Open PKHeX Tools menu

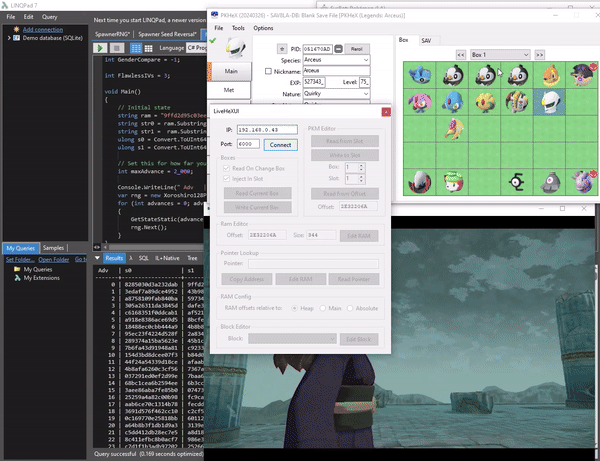(238, 28)
